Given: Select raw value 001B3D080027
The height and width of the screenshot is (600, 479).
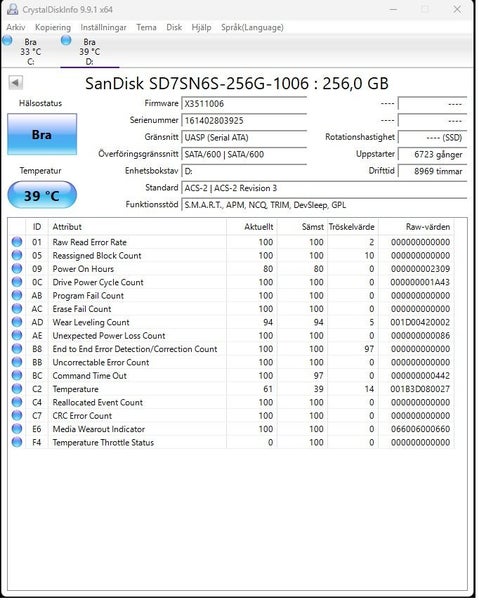Looking at the screenshot, I should point(420,389).
